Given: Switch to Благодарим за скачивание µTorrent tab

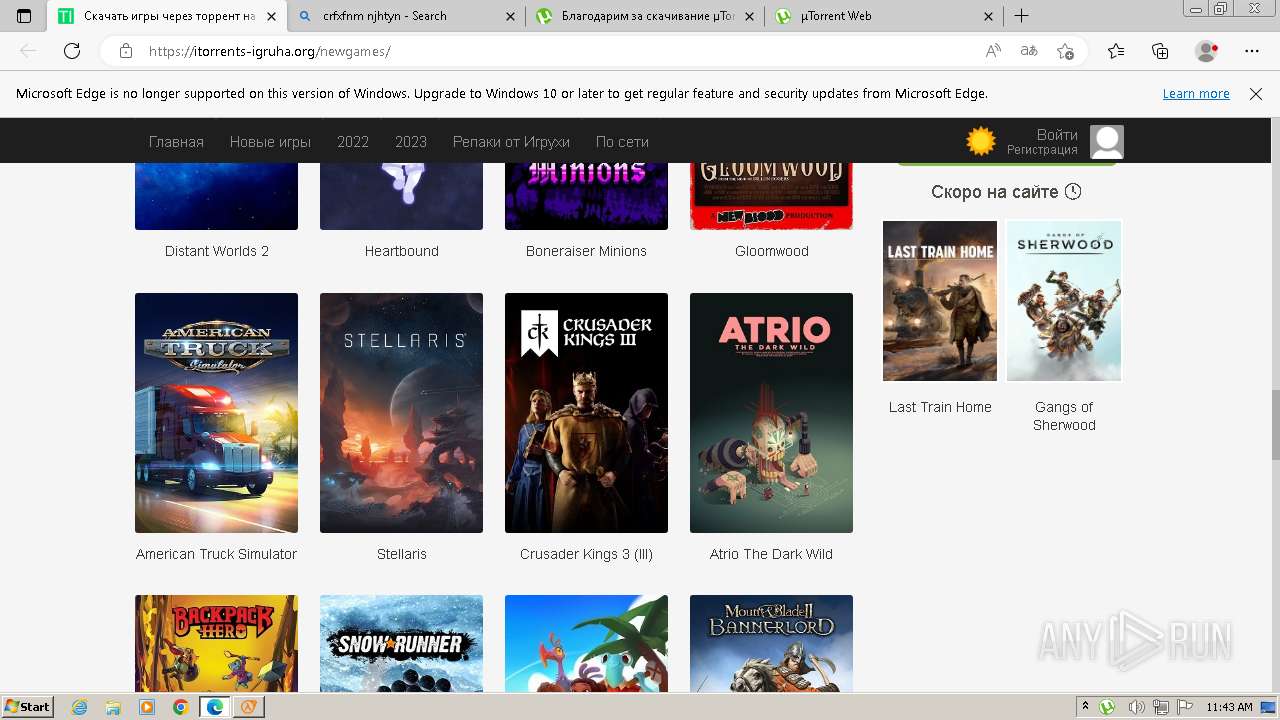Looking at the screenshot, I should pyautogui.click(x=645, y=16).
